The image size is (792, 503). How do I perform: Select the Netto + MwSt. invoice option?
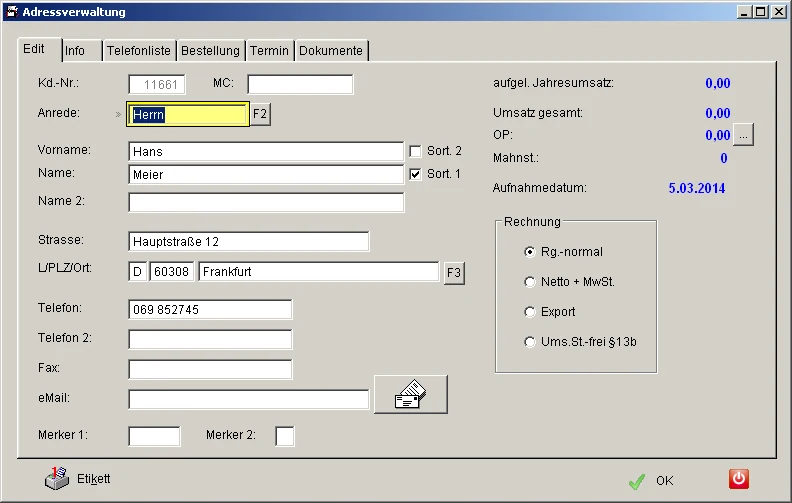(529, 282)
